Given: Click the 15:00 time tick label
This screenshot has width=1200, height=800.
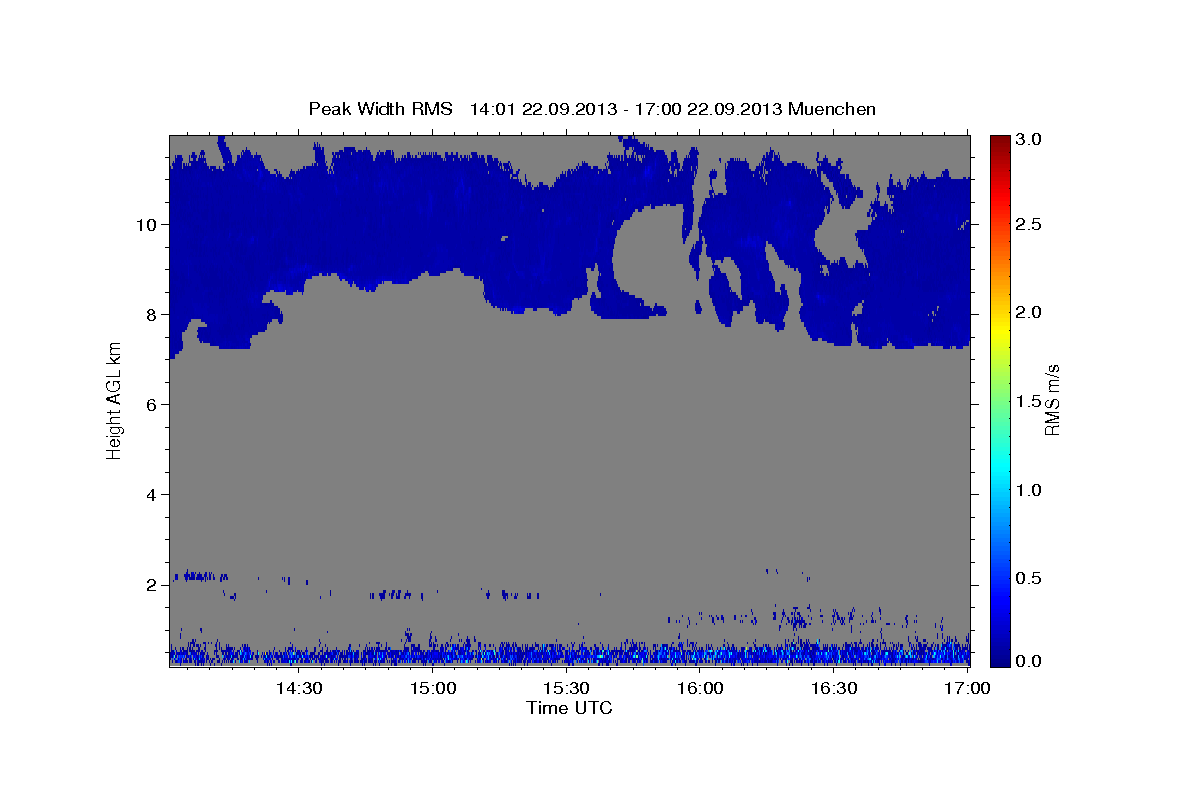Looking at the screenshot, I should click(433, 688).
